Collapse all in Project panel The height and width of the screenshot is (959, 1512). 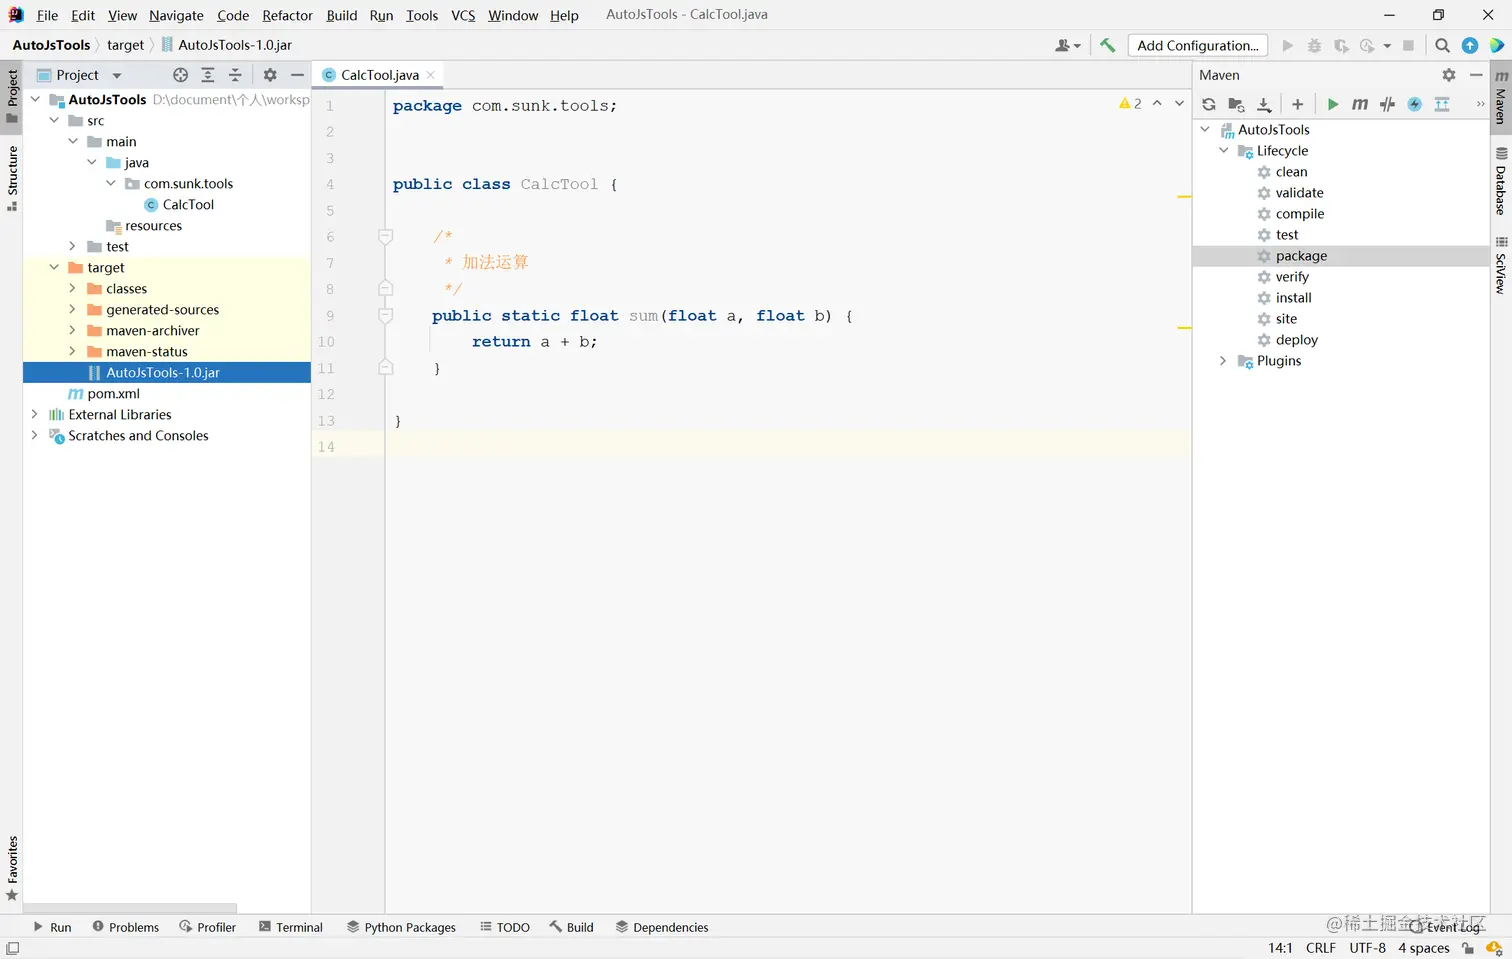point(235,75)
